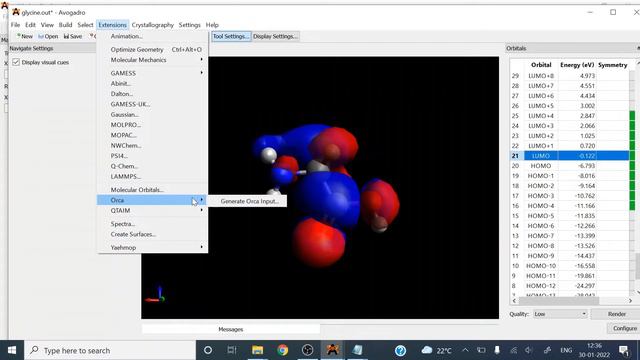Click the ENG language indicator
This screenshot has height=360, width=640.
pos(566,350)
